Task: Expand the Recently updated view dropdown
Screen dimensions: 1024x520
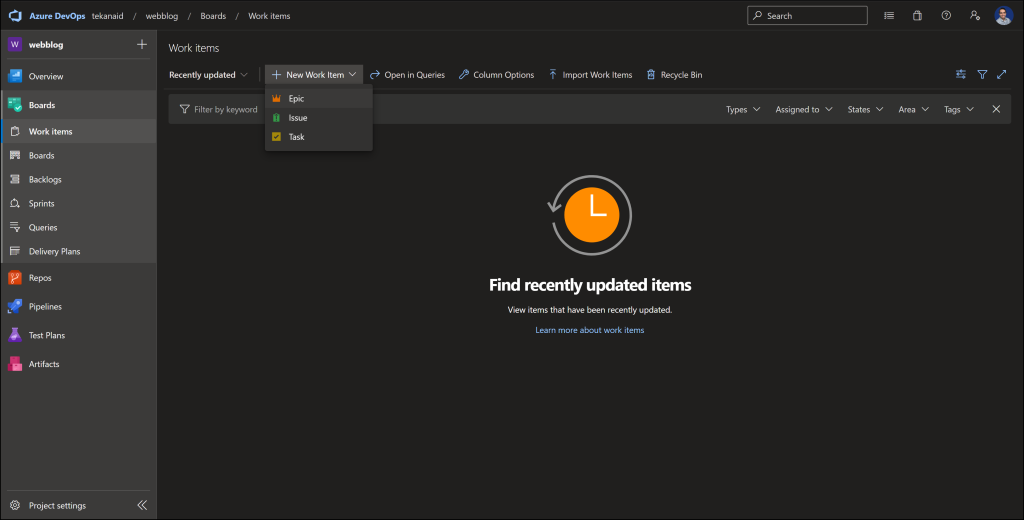Action: [208, 75]
